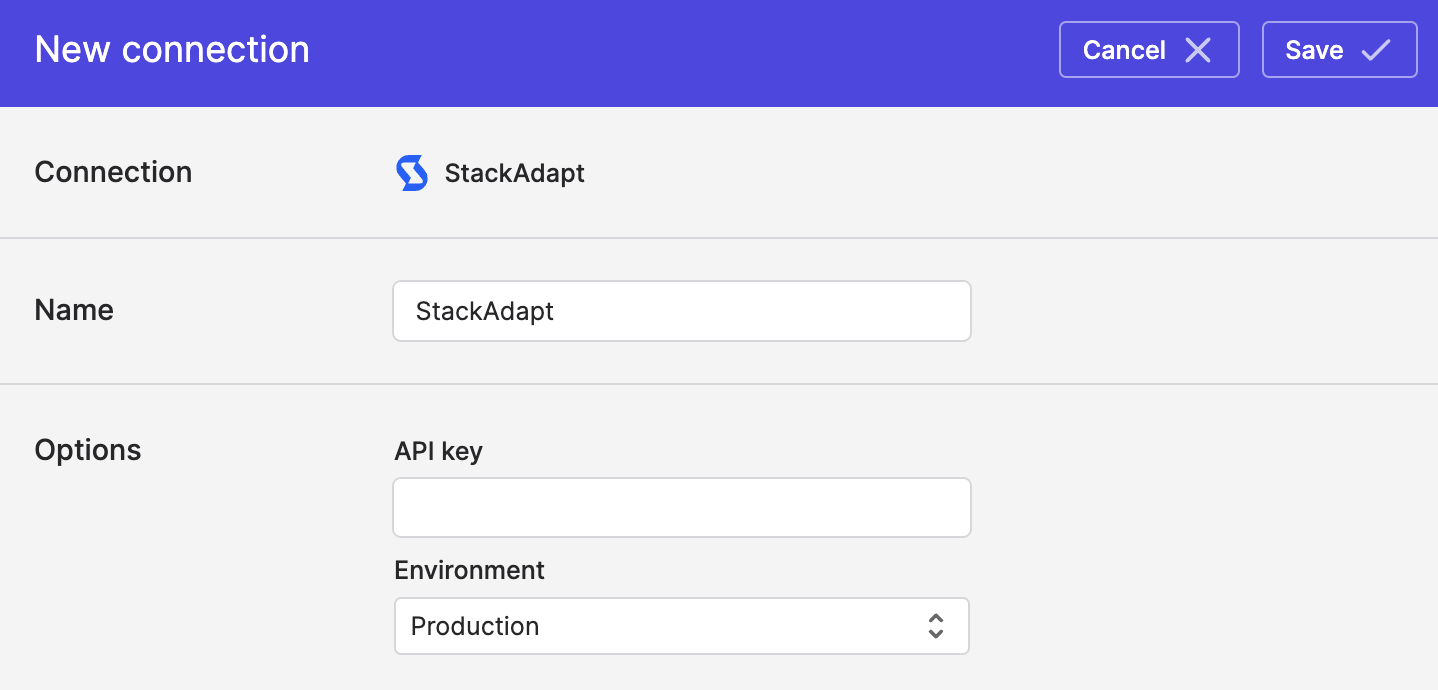Click the "Connection" section label
The width and height of the screenshot is (1438, 690).
pyautogui.click(x=113, y=172)
